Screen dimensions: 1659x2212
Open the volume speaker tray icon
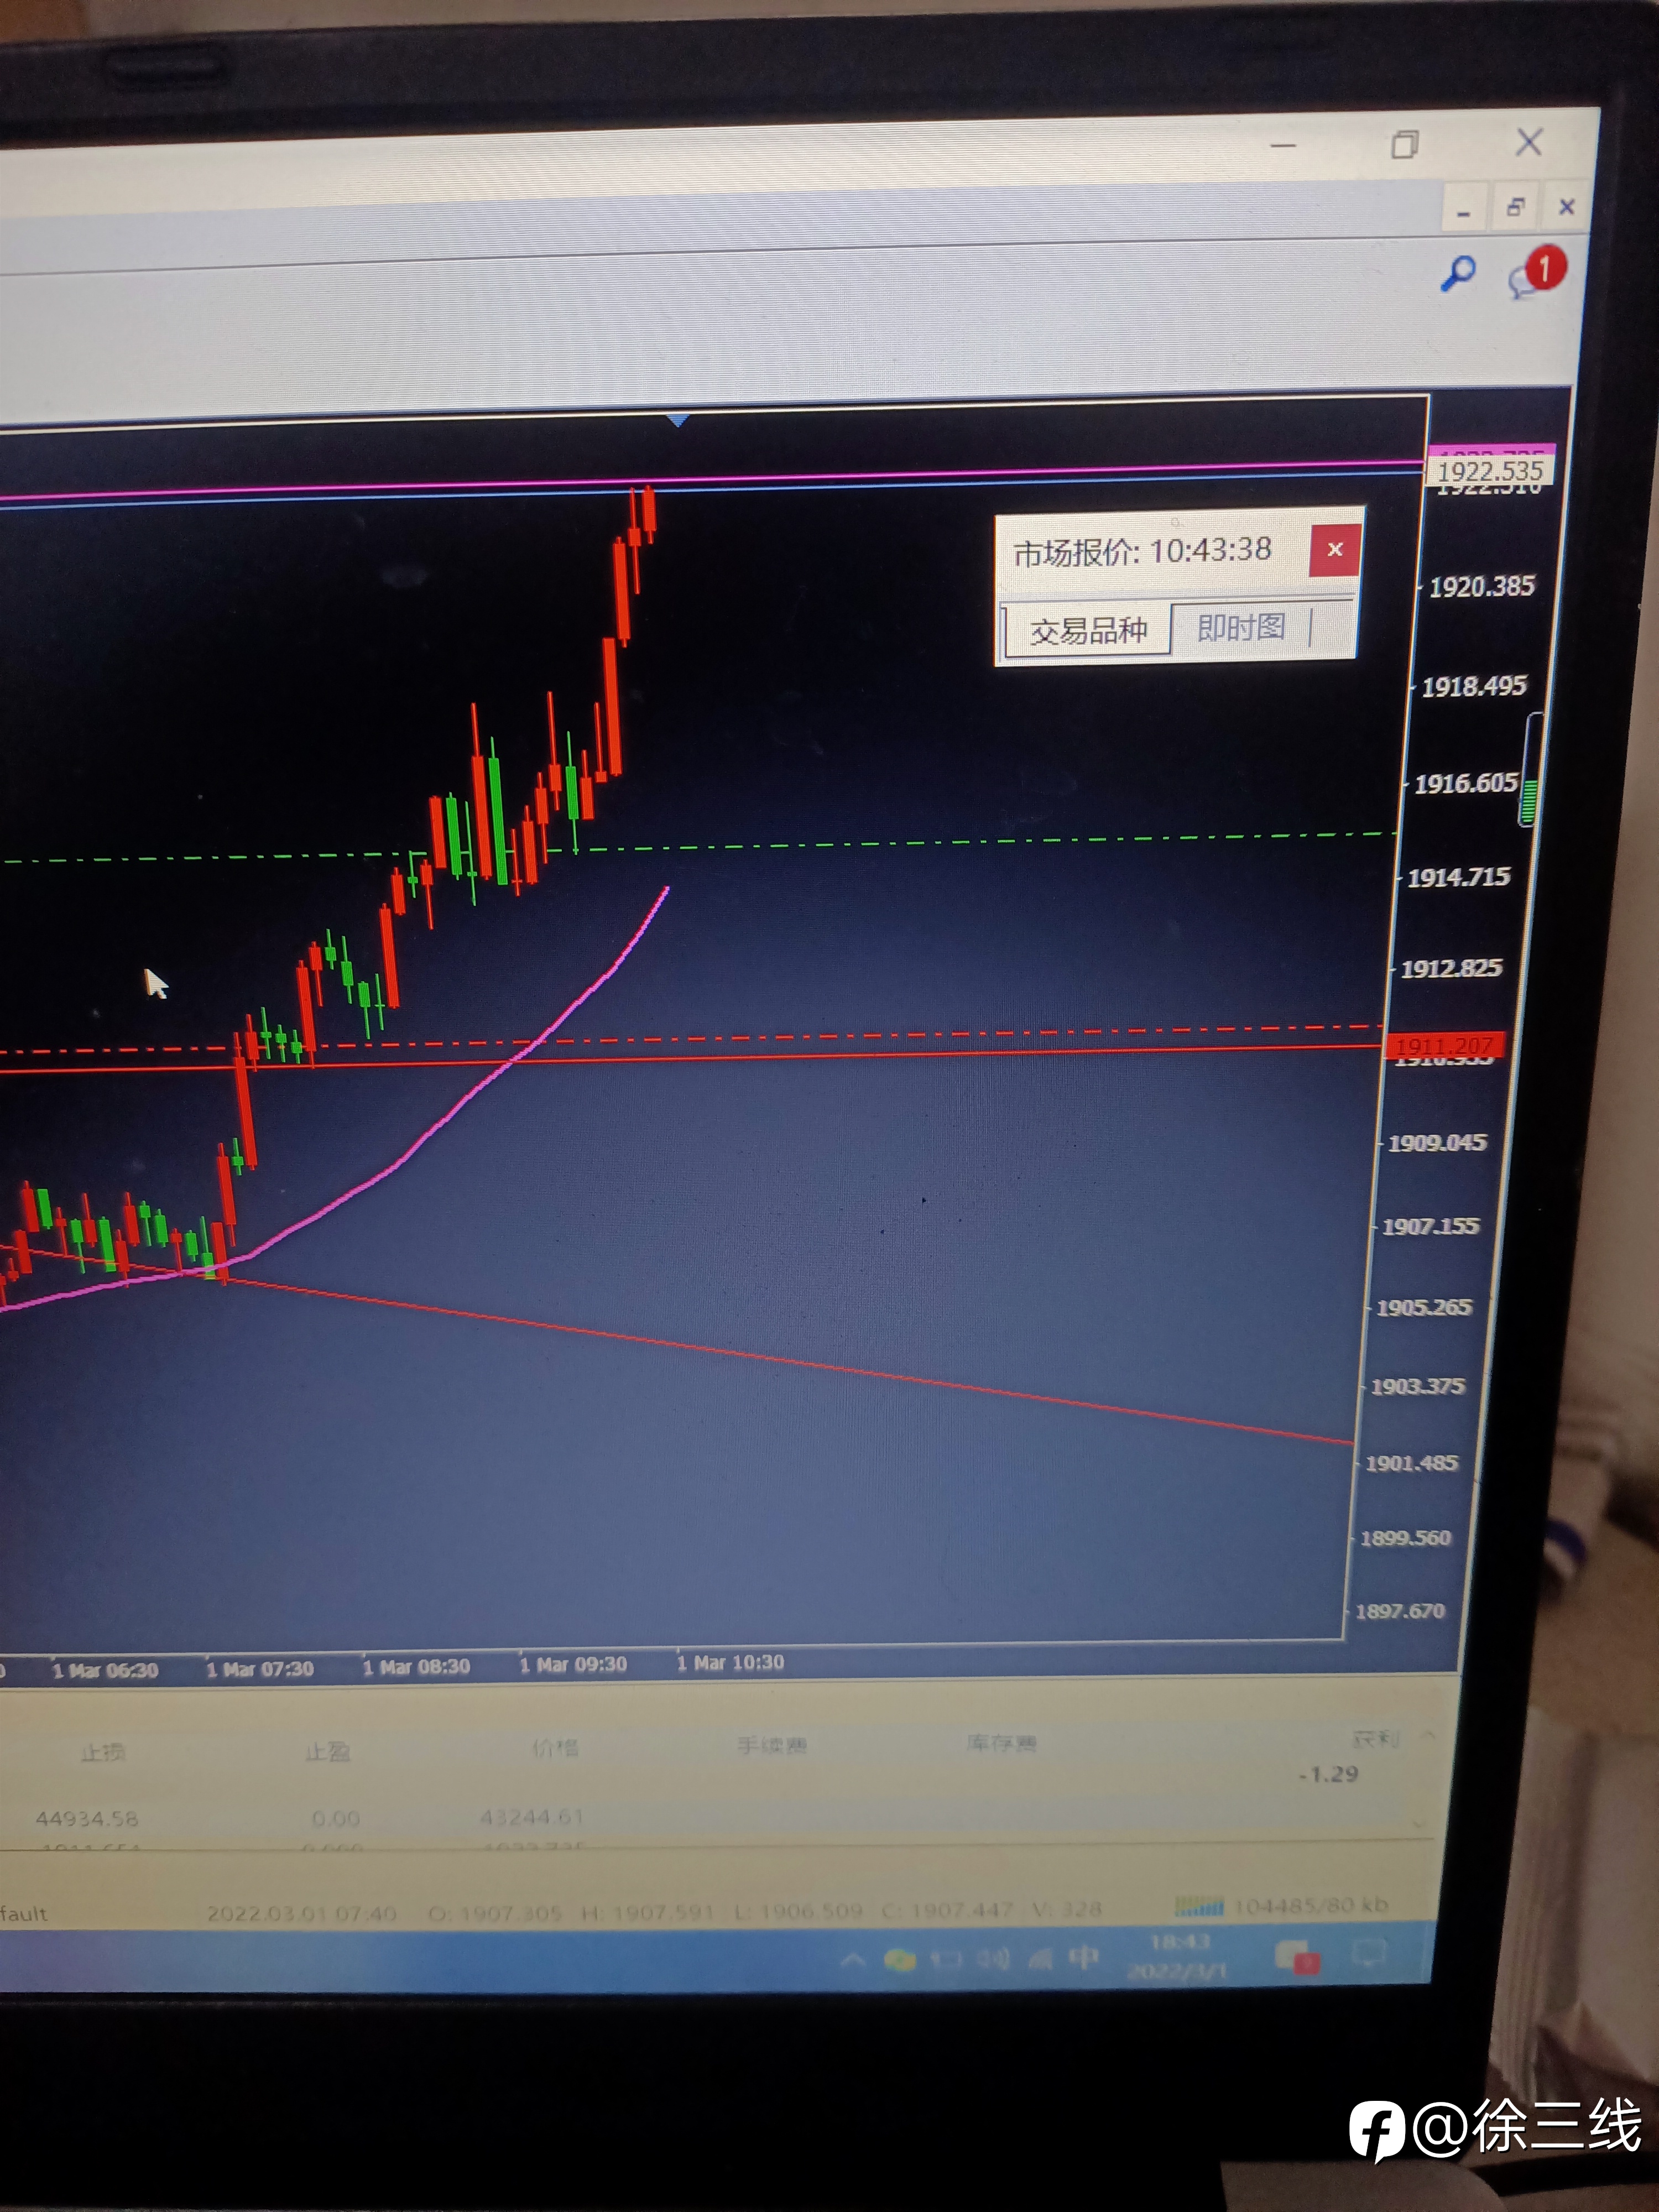click(x=993, y=1959)
